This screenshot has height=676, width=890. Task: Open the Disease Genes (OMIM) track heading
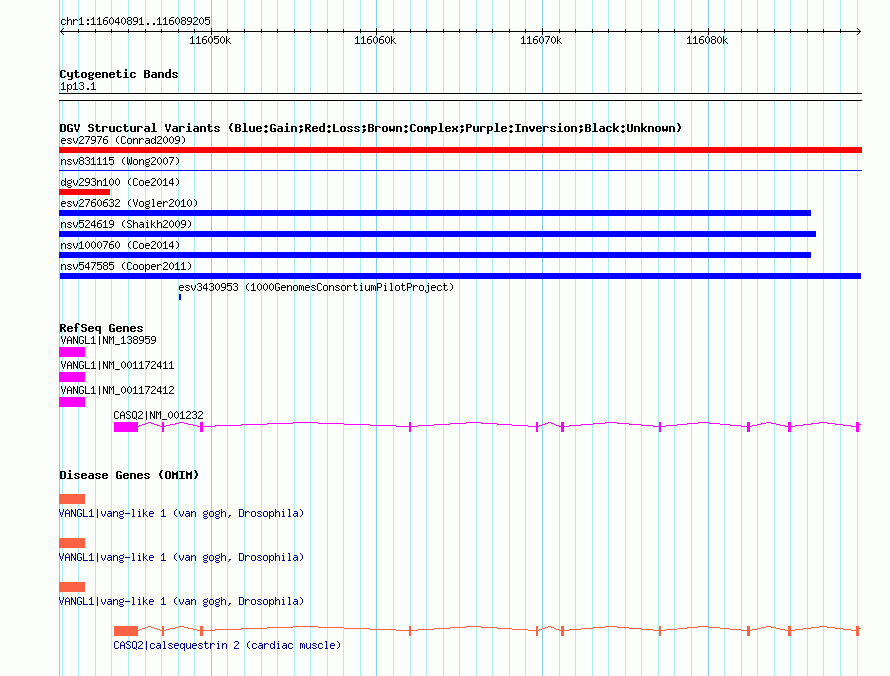(128, 475)
